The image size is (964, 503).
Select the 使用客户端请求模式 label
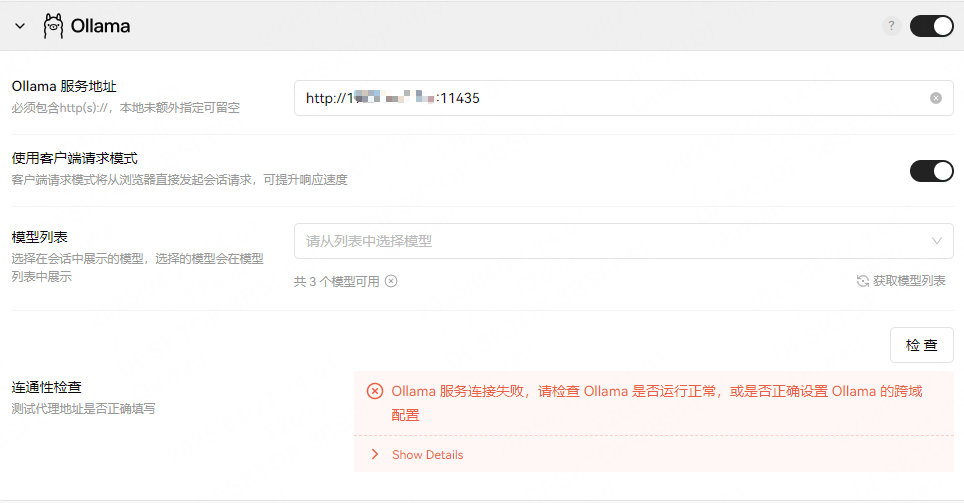74,158
